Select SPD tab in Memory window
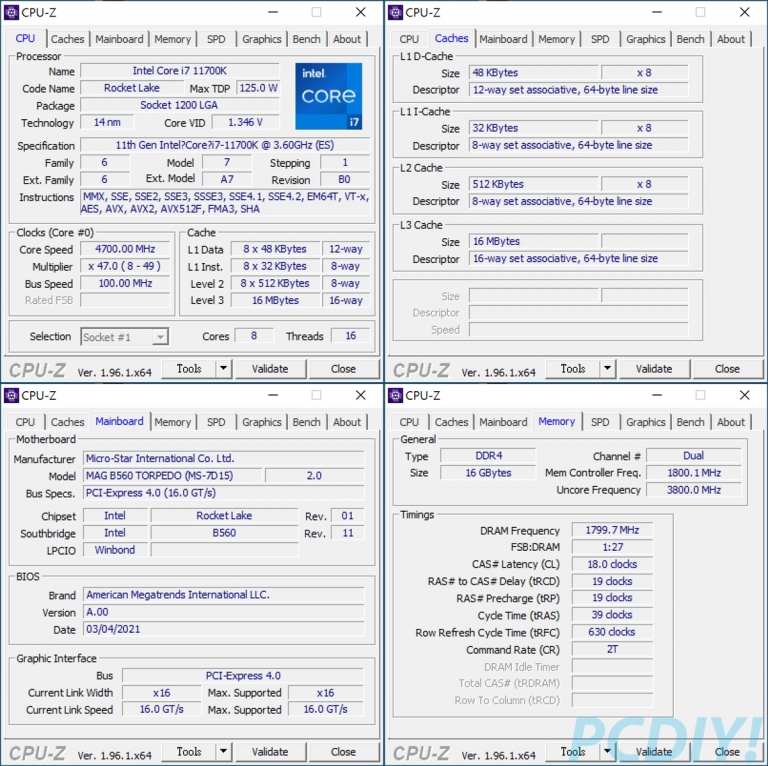This screenshot has width=768, height=766. (x=600, y=422)
